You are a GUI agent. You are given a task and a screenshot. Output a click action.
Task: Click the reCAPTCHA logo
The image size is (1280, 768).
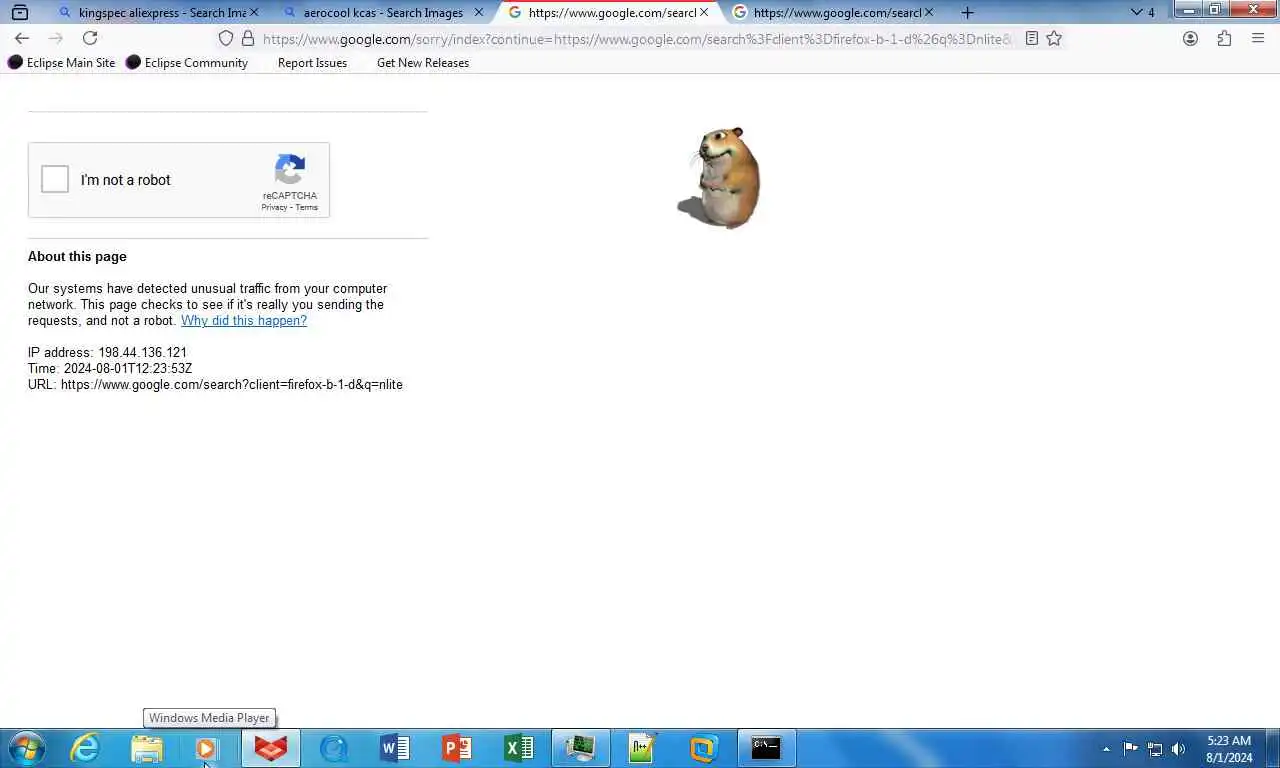point(290,170)
